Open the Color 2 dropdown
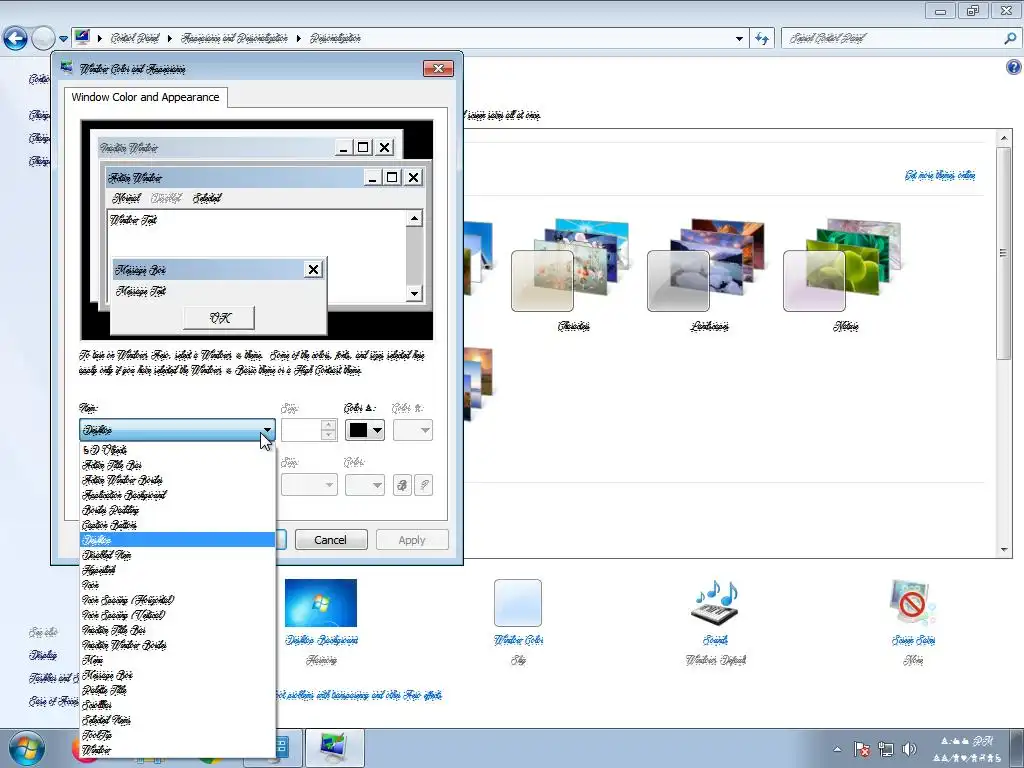1024x768 pixels. coord(413,430)
